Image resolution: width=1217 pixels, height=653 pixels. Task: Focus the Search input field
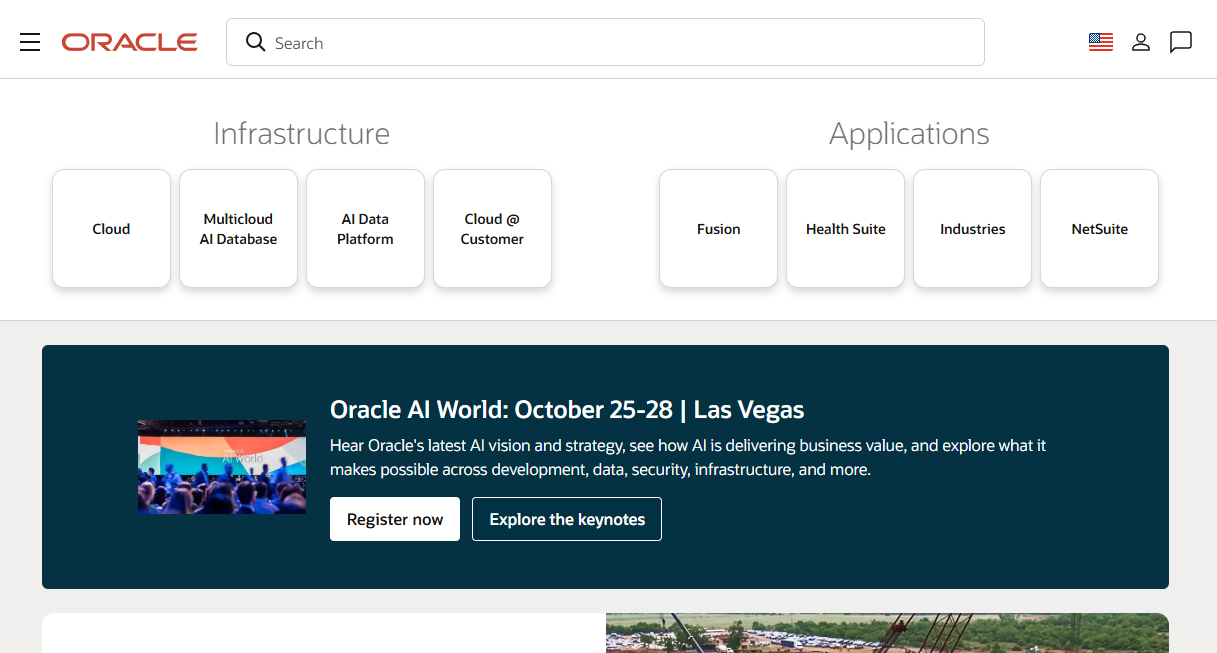tap(605, 42)
